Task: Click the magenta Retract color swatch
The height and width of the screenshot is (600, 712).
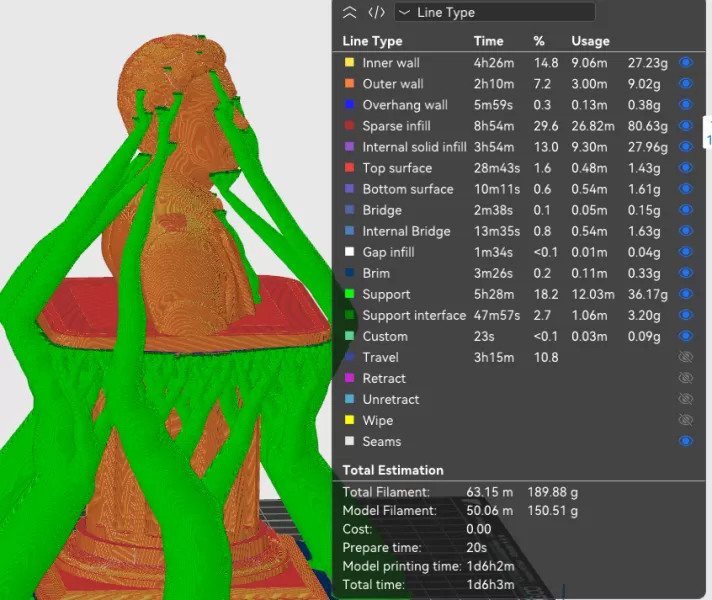Action: click(349, 378)
